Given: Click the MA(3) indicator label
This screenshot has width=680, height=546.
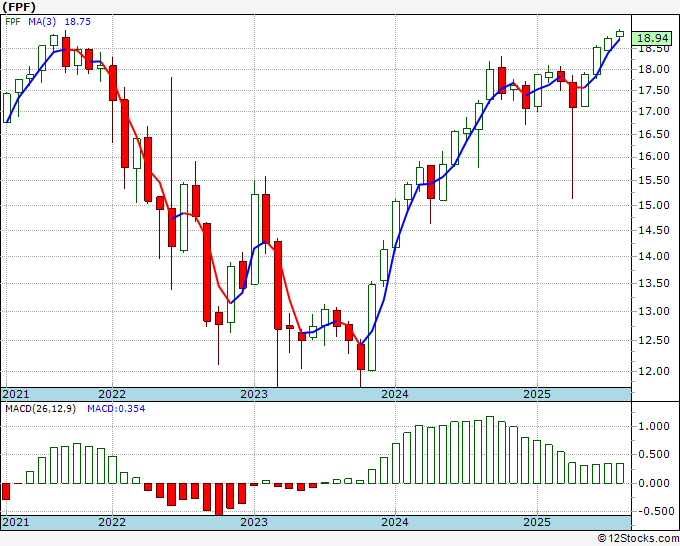Looking at the screenshot, I should coord(42,21).
